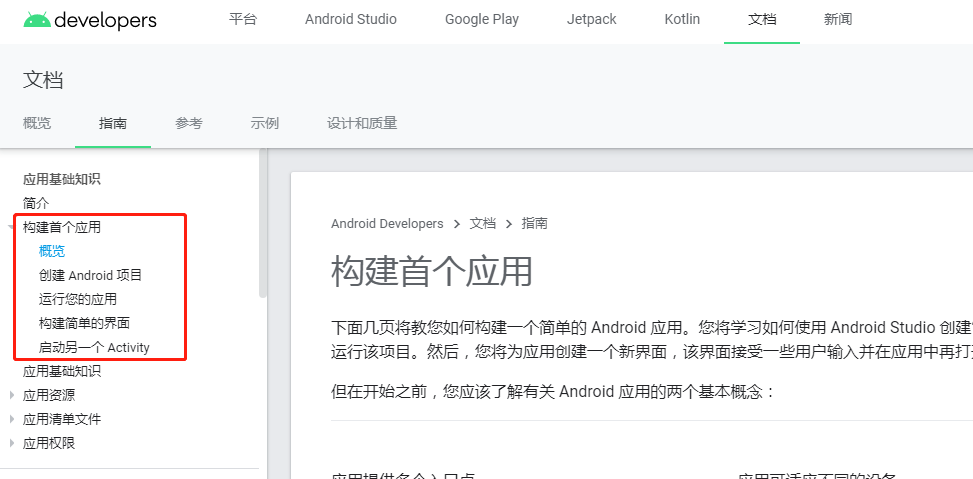Open 运行您的应用 page
The height and width of the screenshot is (479, 973).
coord(78,299)
